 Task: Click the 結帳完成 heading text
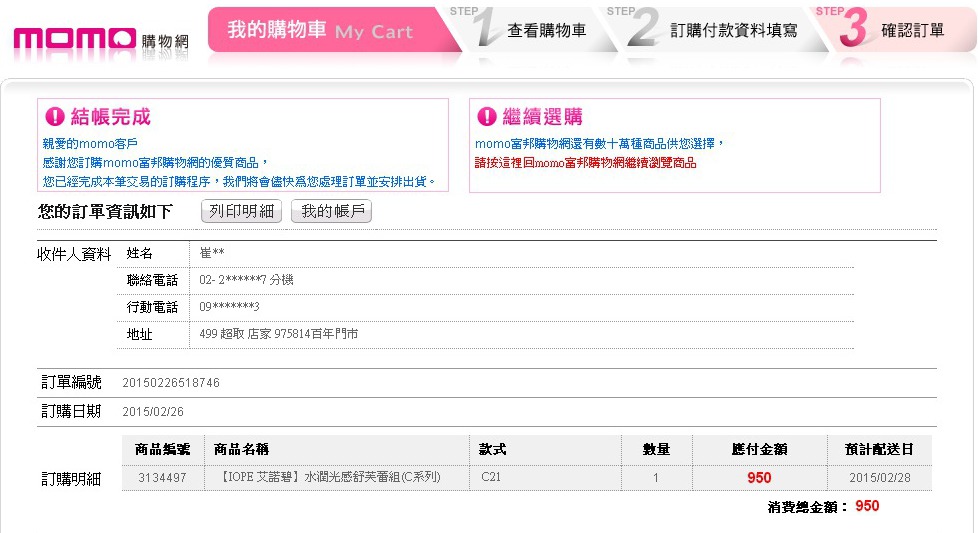click(x=110, y=117)
